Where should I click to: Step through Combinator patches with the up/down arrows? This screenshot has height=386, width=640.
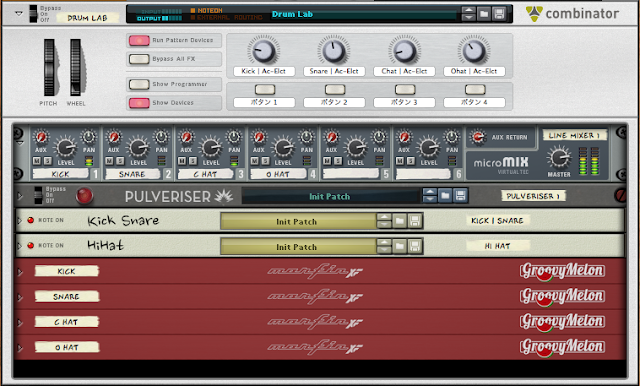tap(469, 14)
